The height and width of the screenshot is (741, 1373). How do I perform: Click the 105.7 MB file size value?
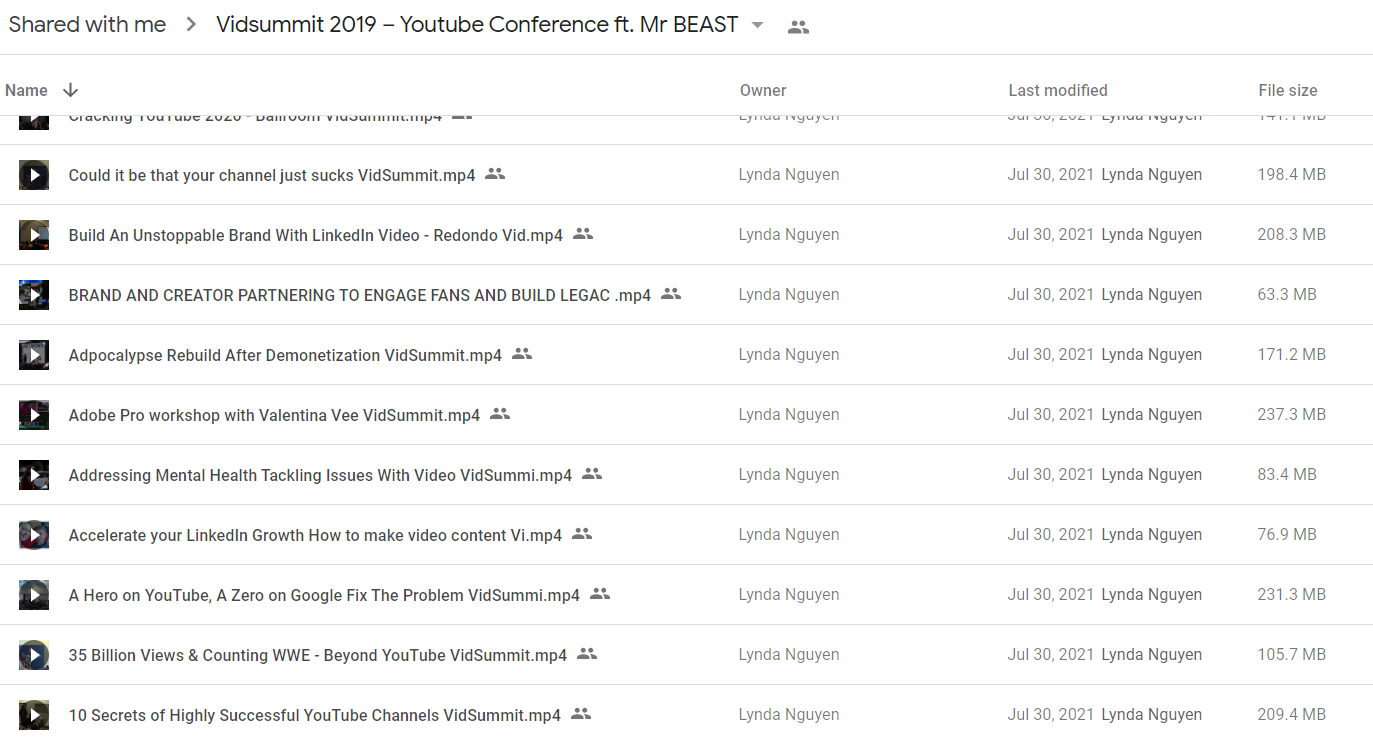pyautogui.click(x=1292, y=655)
